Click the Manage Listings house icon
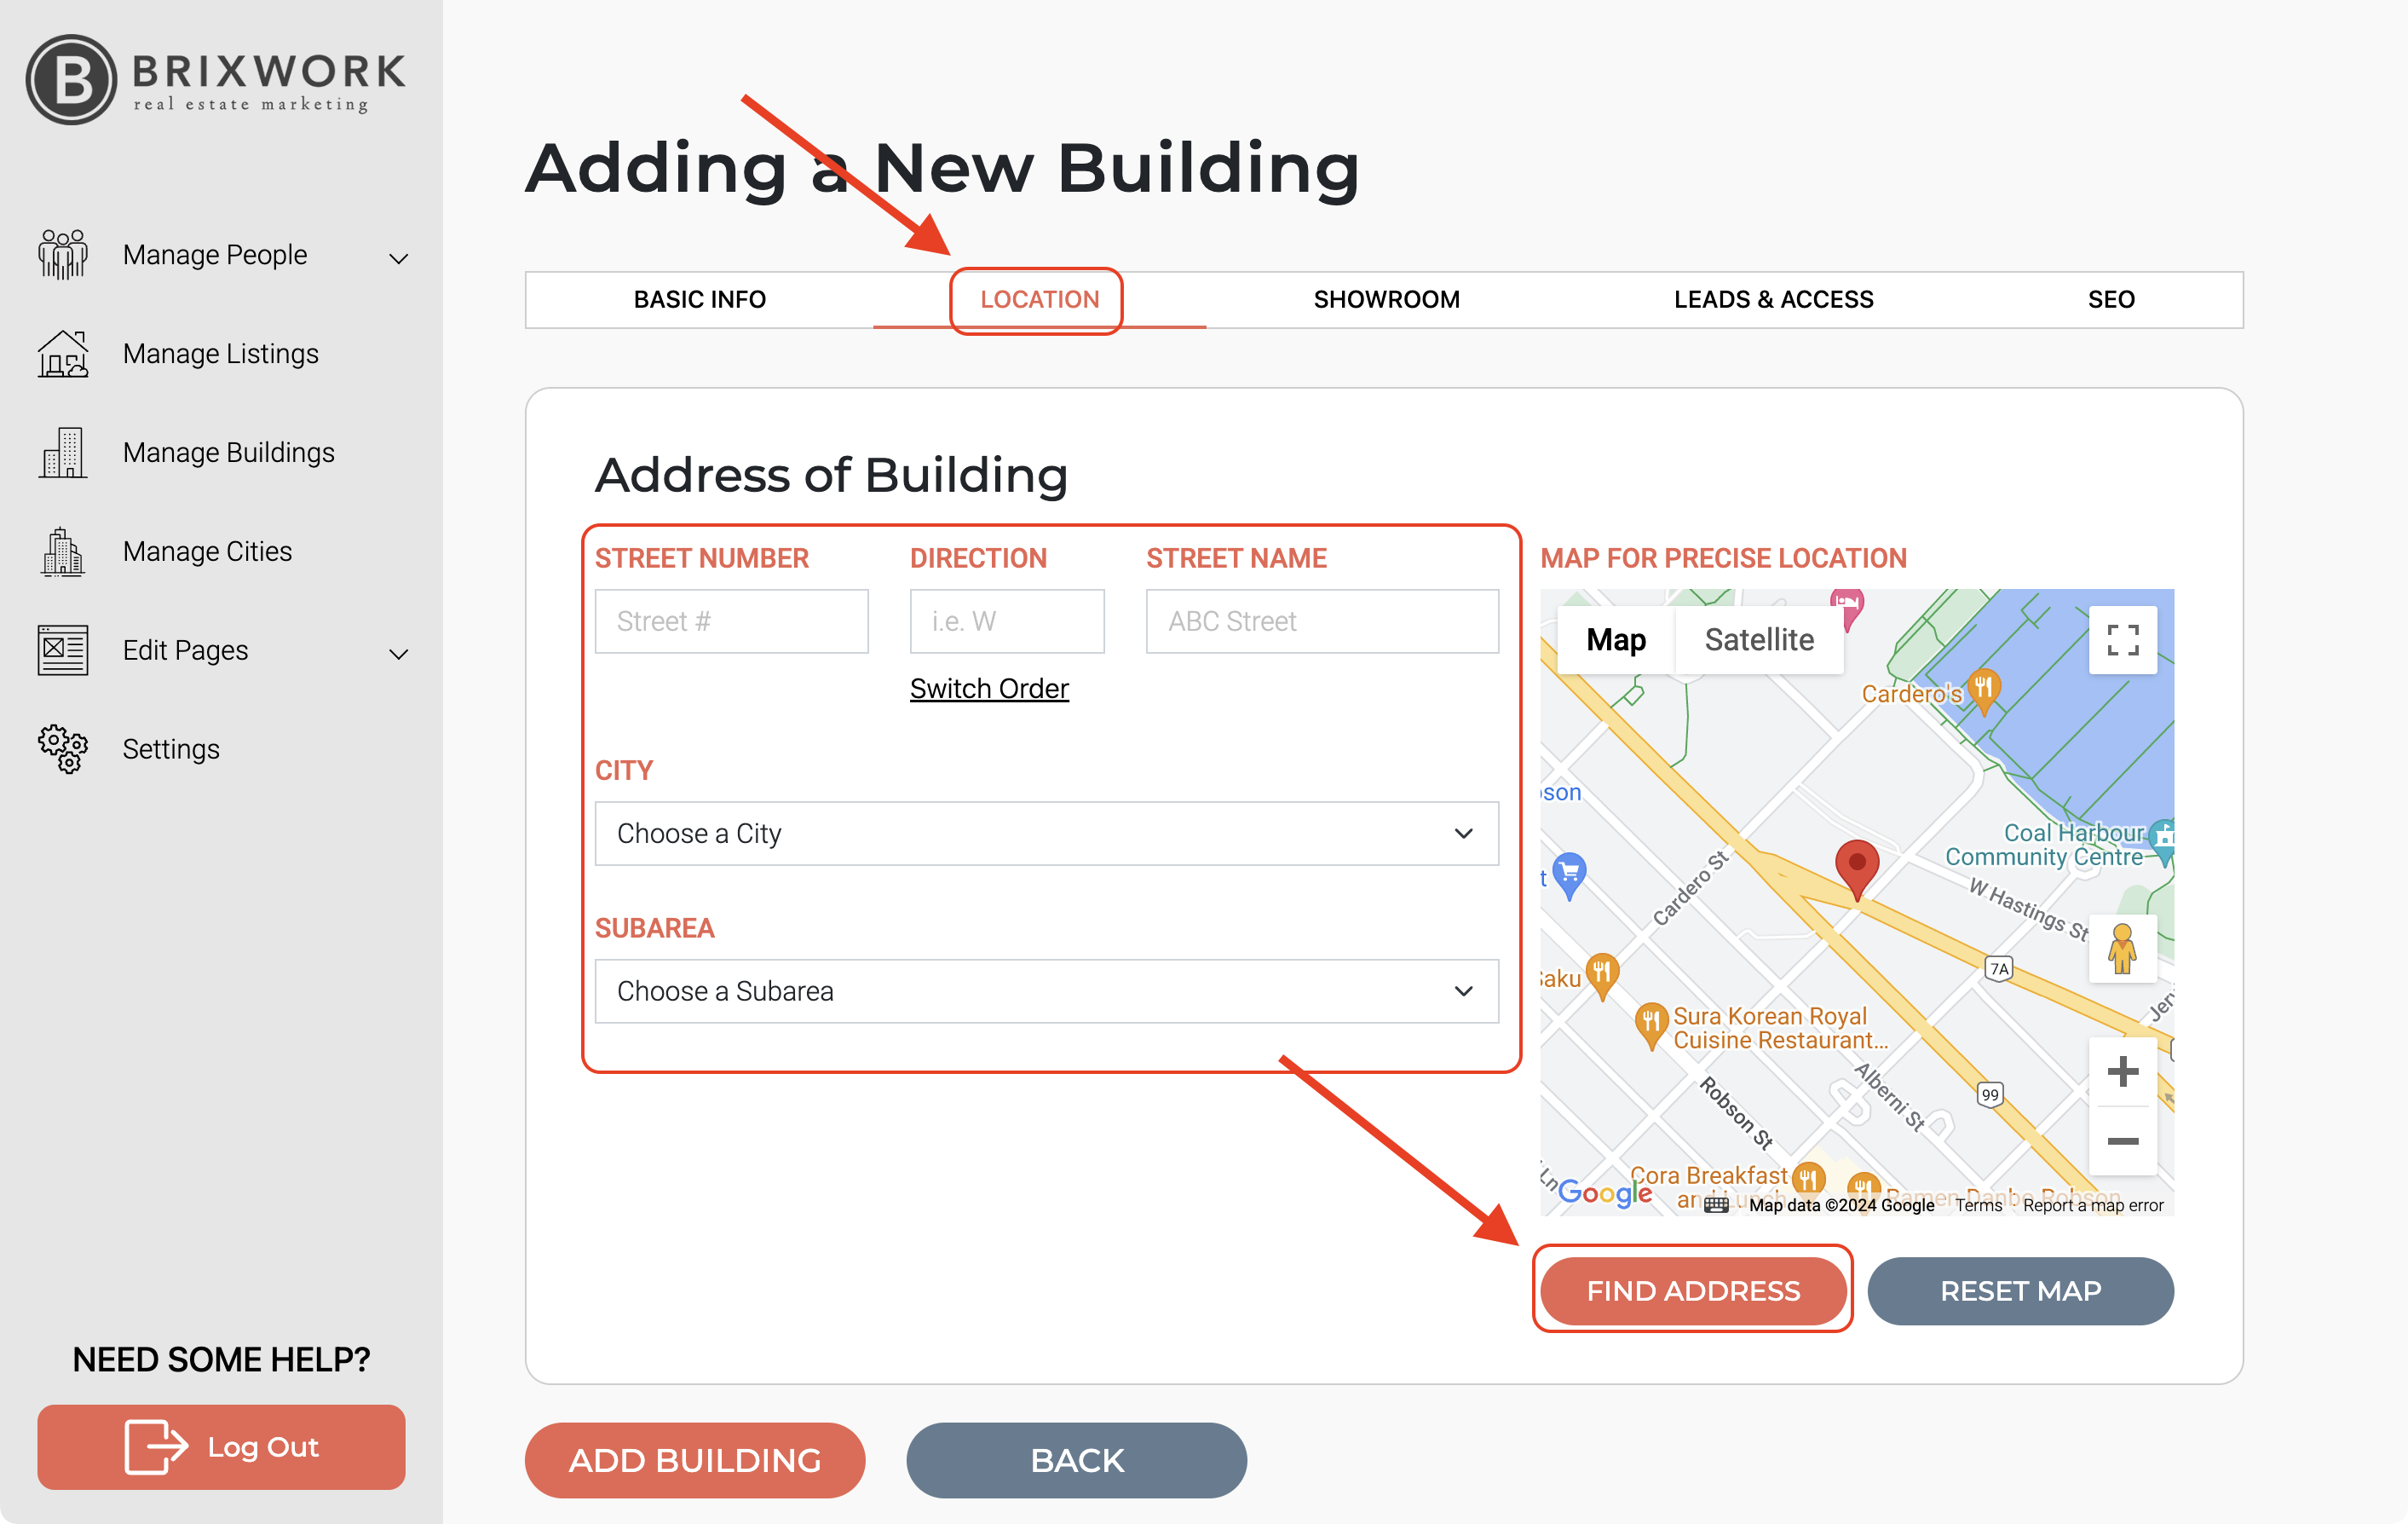 pyautogui.click(x=63, y=354)
